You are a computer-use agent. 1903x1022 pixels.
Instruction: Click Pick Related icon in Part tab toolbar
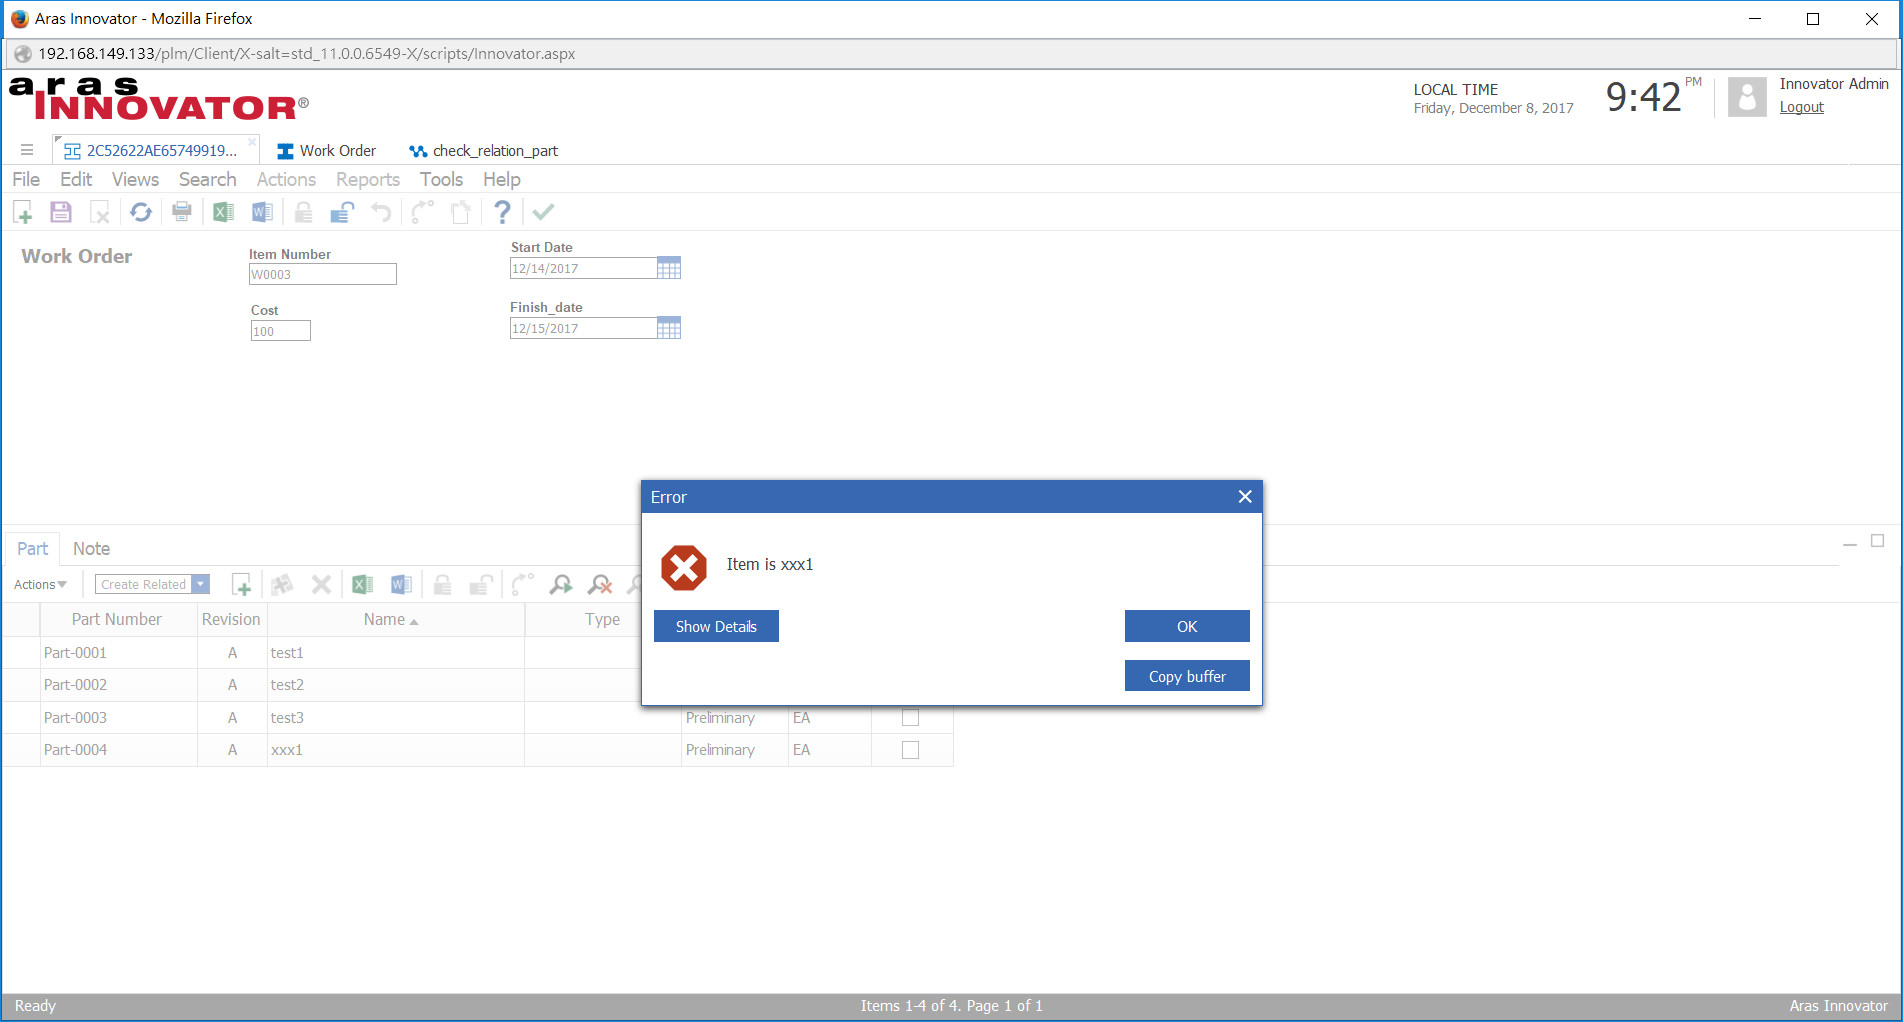pyautogui.click(x=282, y=585)
